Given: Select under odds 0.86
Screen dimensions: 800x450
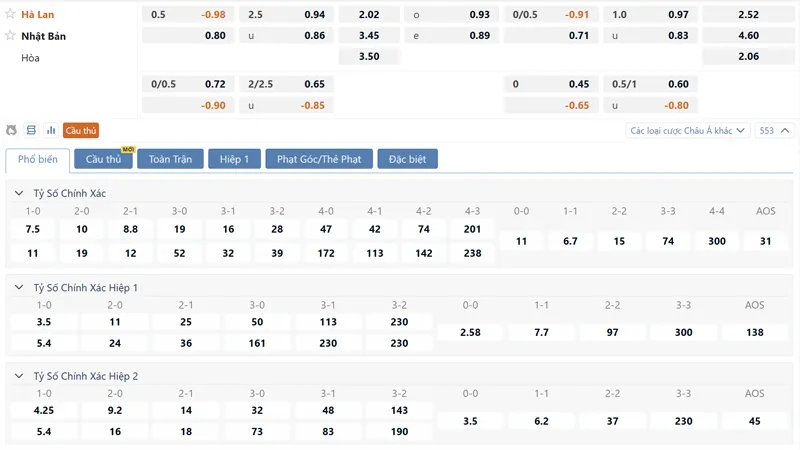Looking at the screenshot, I should 286,35.
